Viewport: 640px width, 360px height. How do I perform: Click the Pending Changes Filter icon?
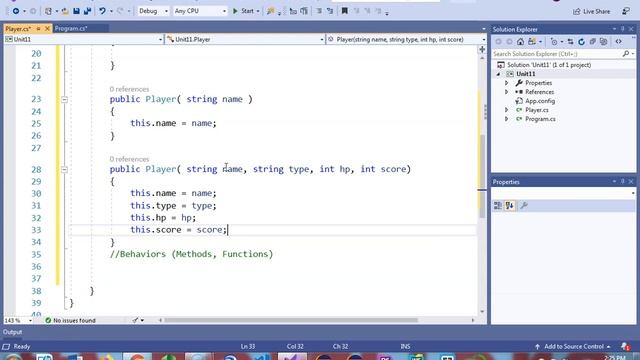pyautogui.click(x=554, y=42)
